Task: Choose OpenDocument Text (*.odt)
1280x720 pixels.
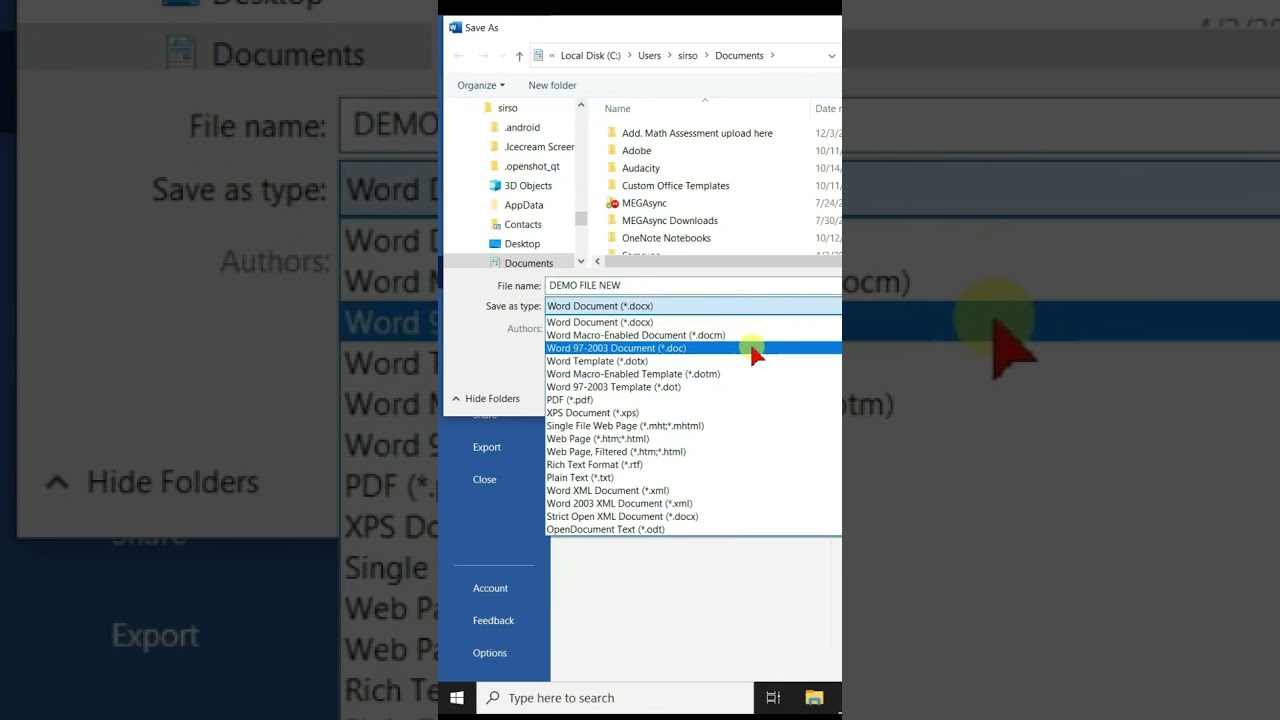Action: click(x=694, y=530)
